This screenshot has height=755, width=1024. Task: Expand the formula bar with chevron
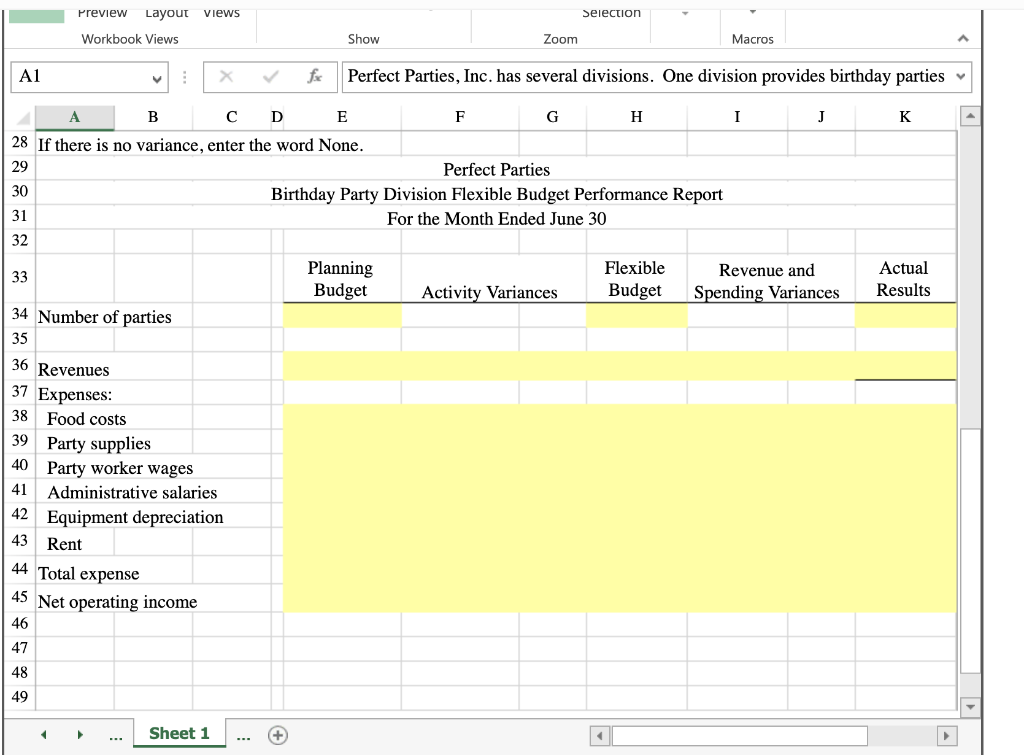(961, 76)
